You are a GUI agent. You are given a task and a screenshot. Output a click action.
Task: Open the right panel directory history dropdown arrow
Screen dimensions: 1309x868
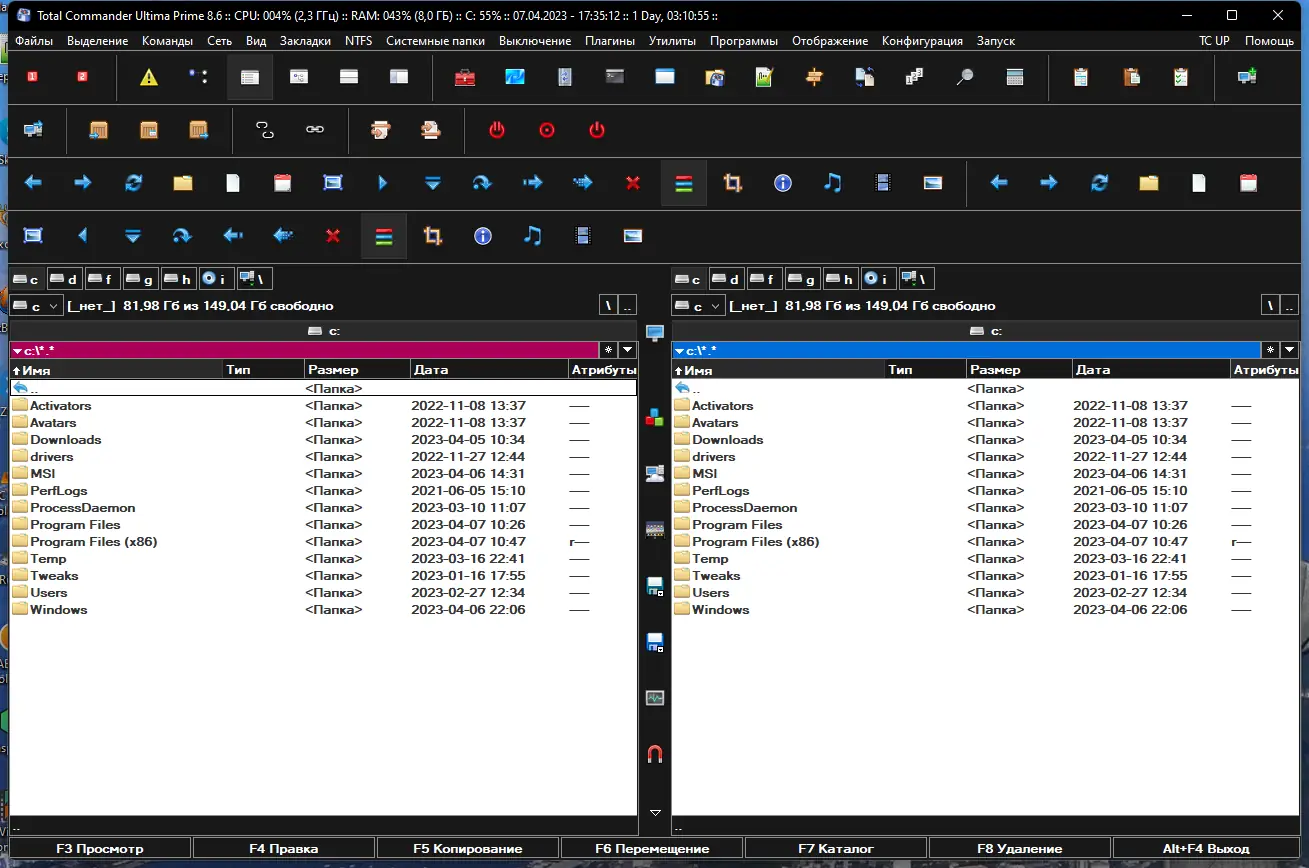pos(1289,350)
